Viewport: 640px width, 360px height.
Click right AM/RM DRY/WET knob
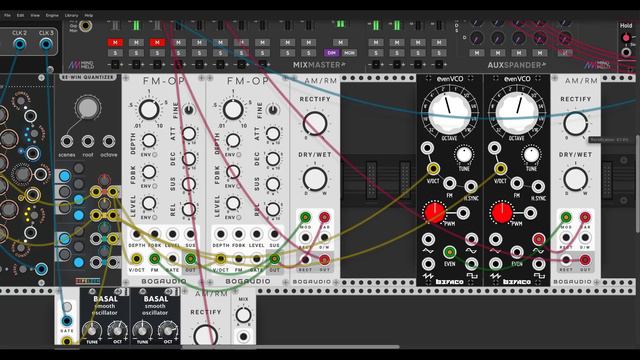(576, 179)
